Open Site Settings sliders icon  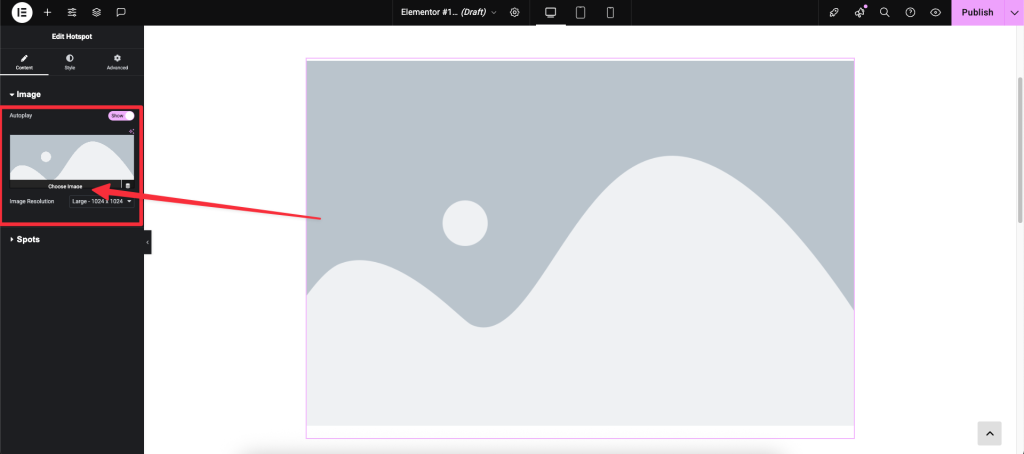tap(72, 12)
